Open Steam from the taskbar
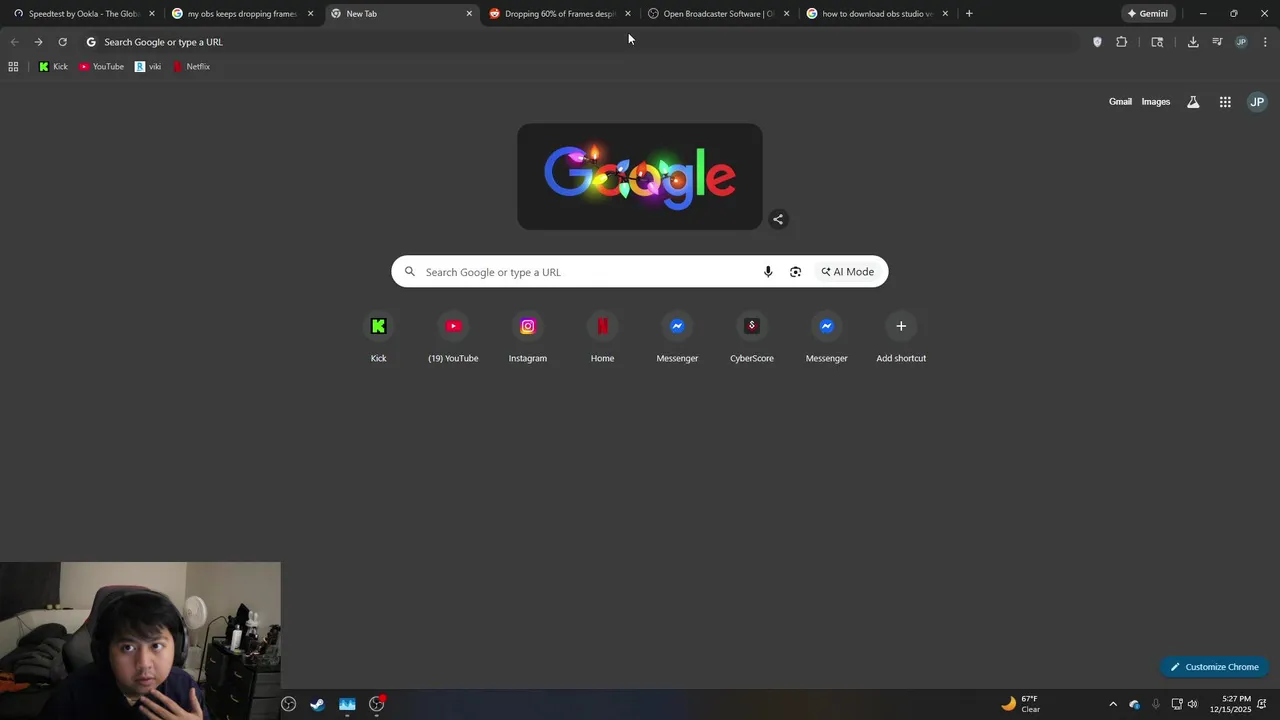1280x720 pixels. pyautogui.click(x=317, y=704)
